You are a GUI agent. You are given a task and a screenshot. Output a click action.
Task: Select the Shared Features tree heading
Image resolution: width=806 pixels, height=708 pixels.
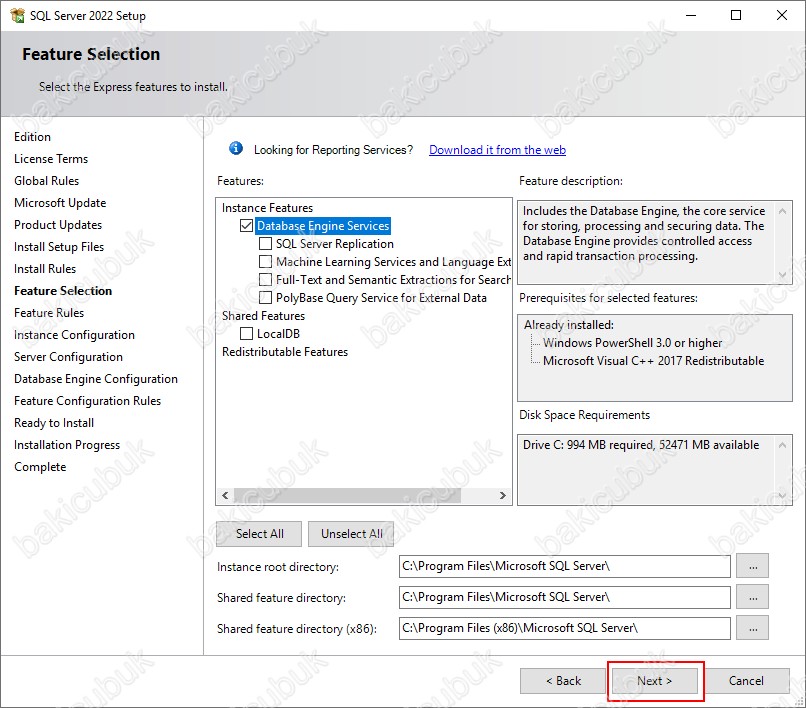(x=263, y=316)
